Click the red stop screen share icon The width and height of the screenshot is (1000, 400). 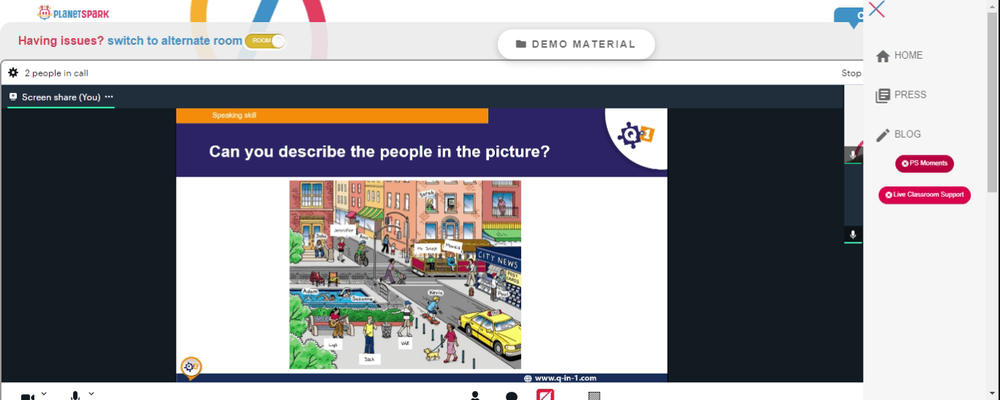pyautogui.click(x=545, y=394)
